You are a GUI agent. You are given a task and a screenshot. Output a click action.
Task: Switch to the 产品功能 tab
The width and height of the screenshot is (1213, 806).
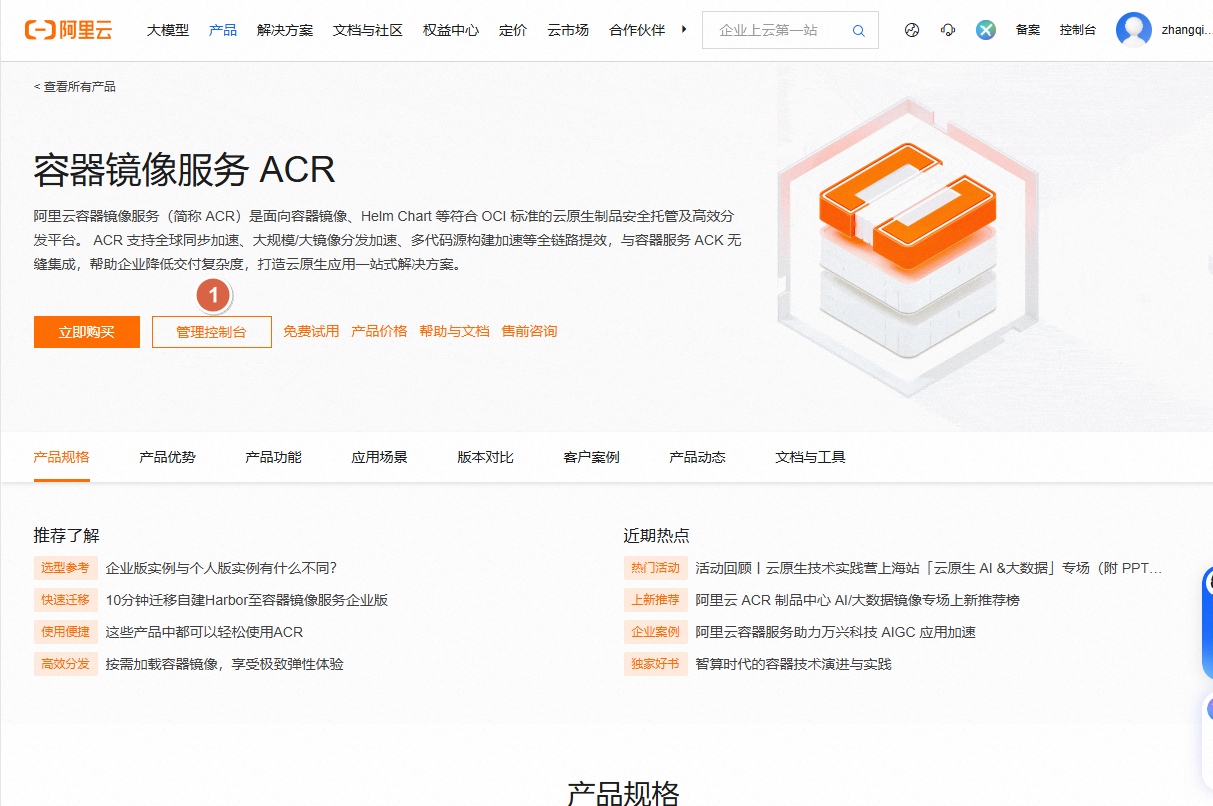pos(274,458)
